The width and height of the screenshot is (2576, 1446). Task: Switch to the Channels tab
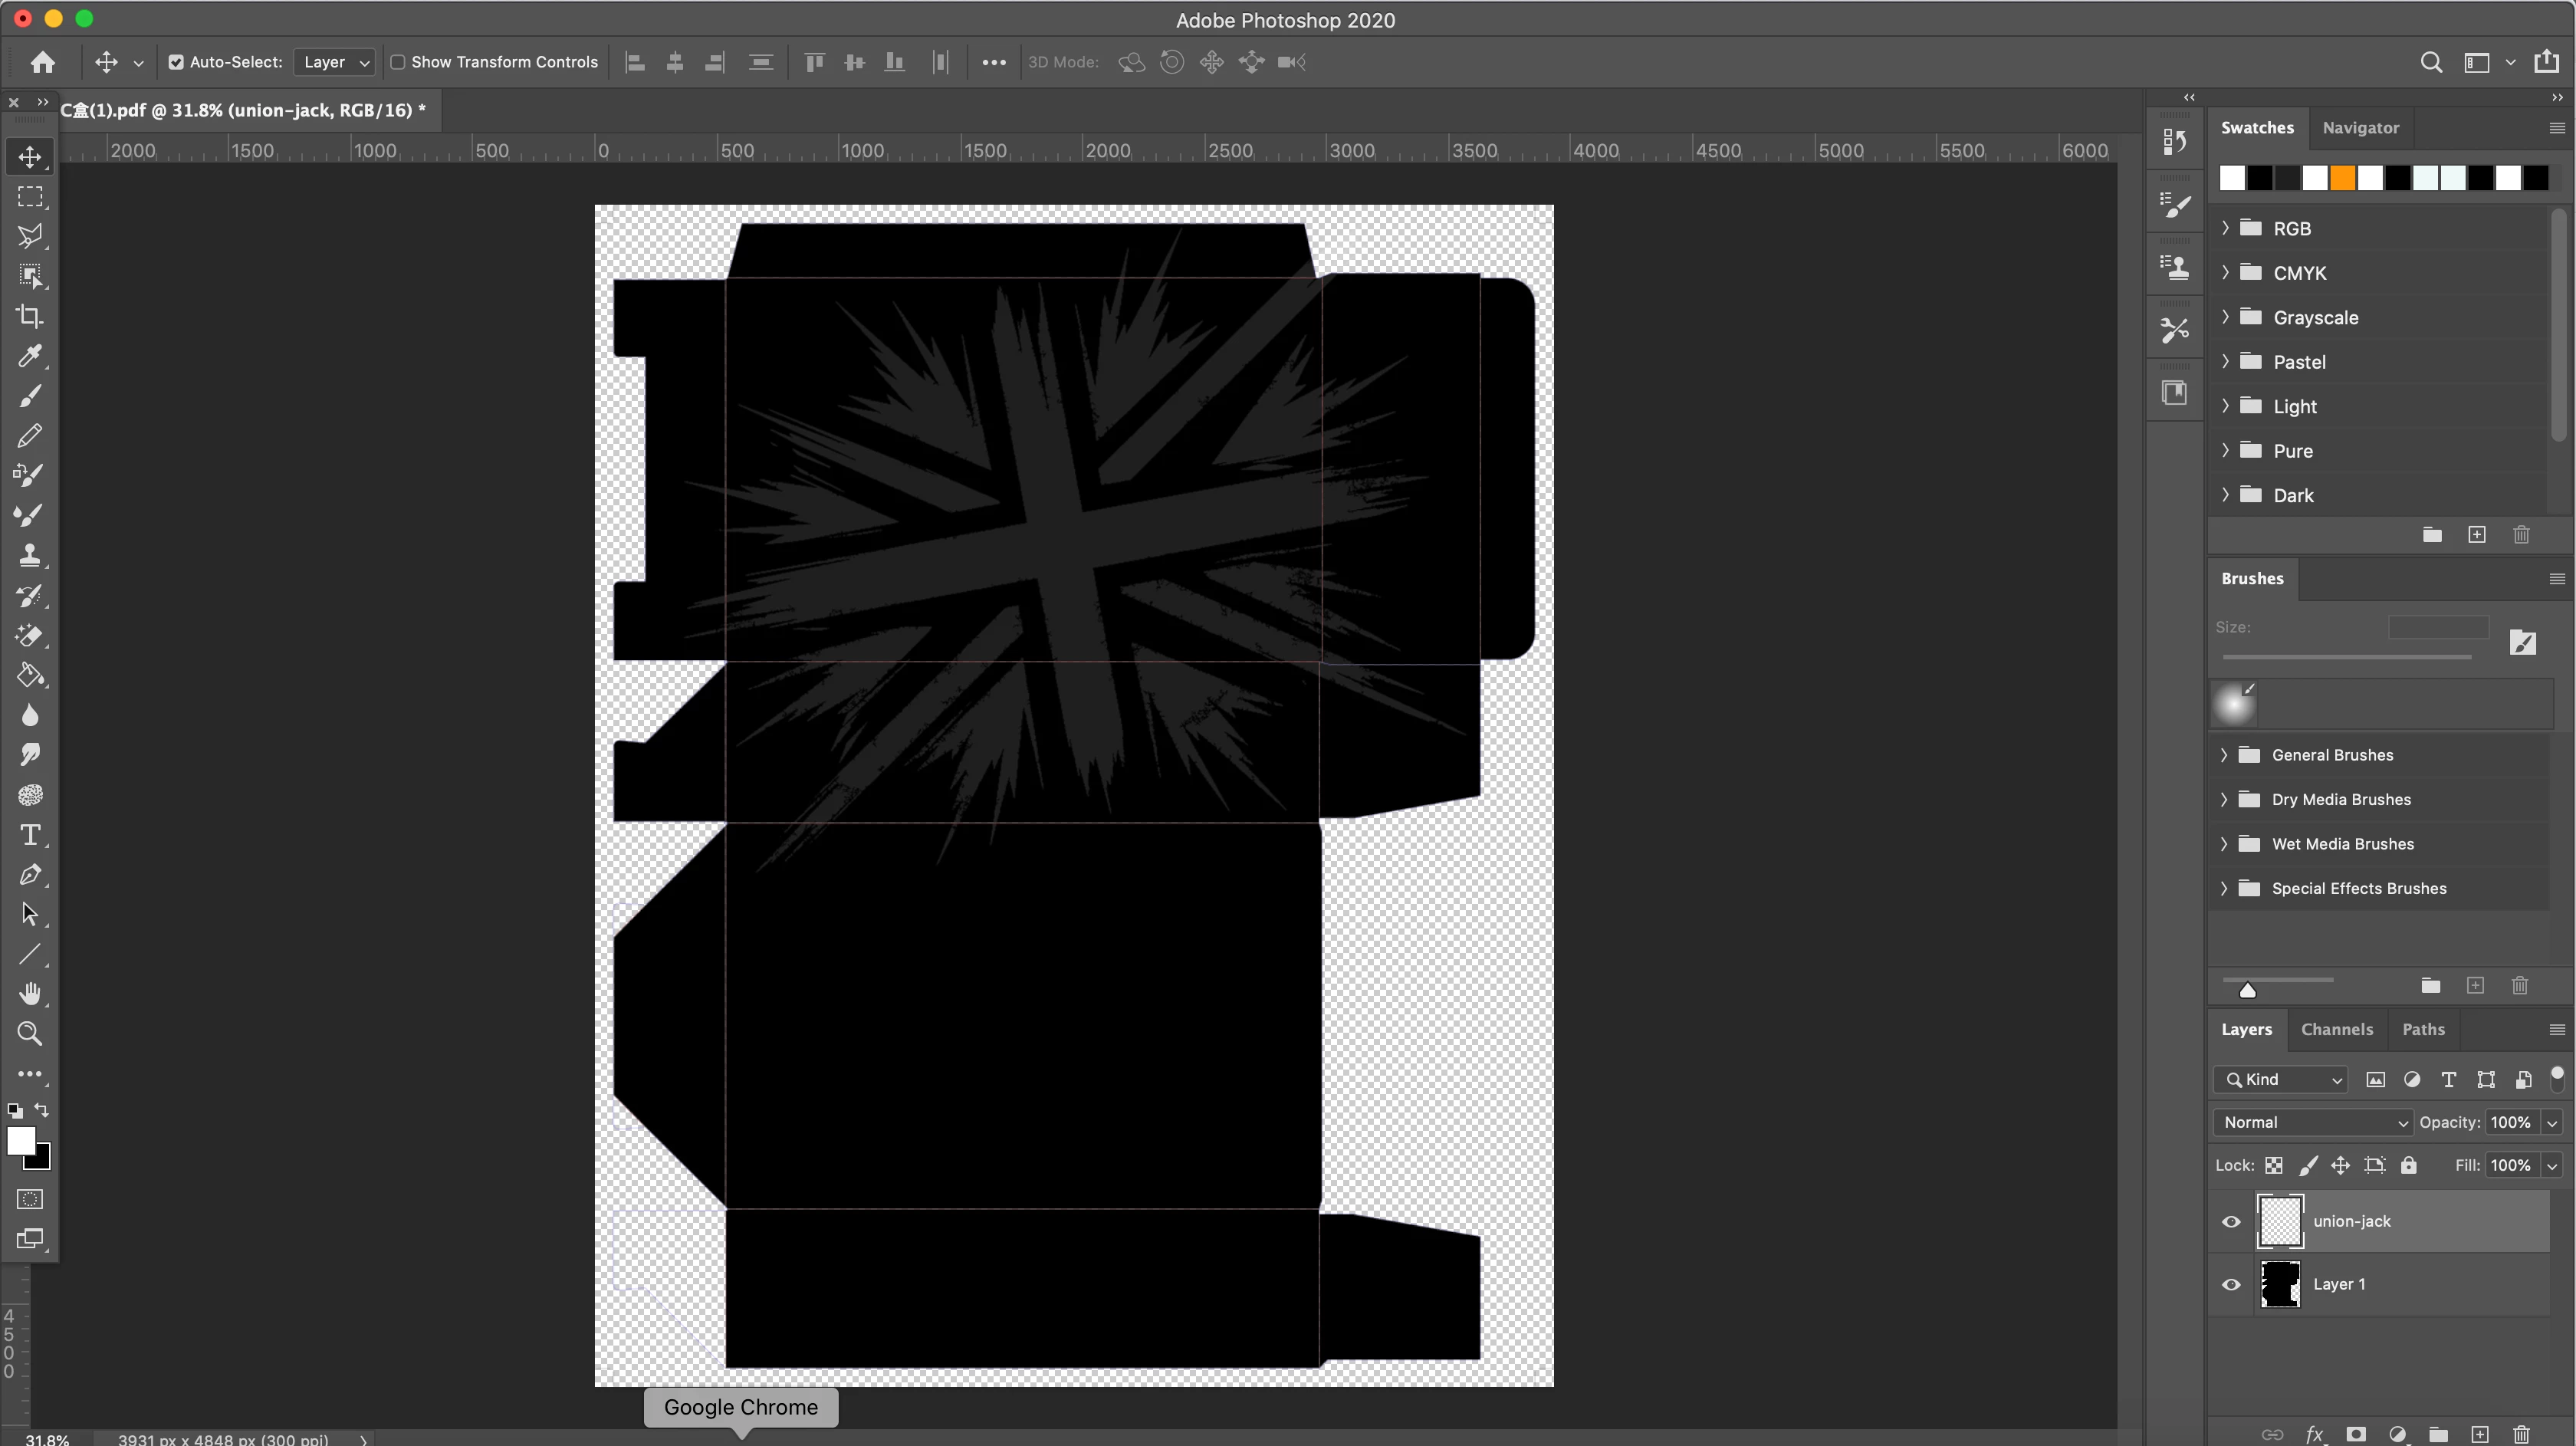click(x=2336, y=1029)
